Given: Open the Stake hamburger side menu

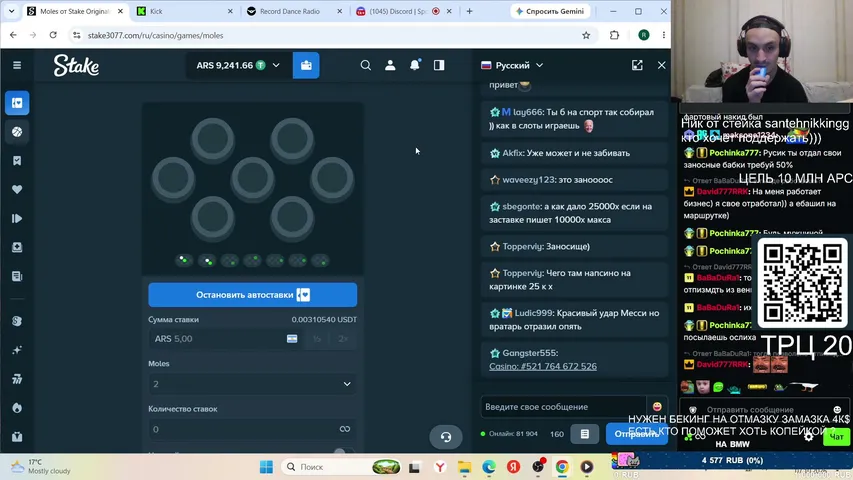Looking at the screenshot, I should coord(17,65).
